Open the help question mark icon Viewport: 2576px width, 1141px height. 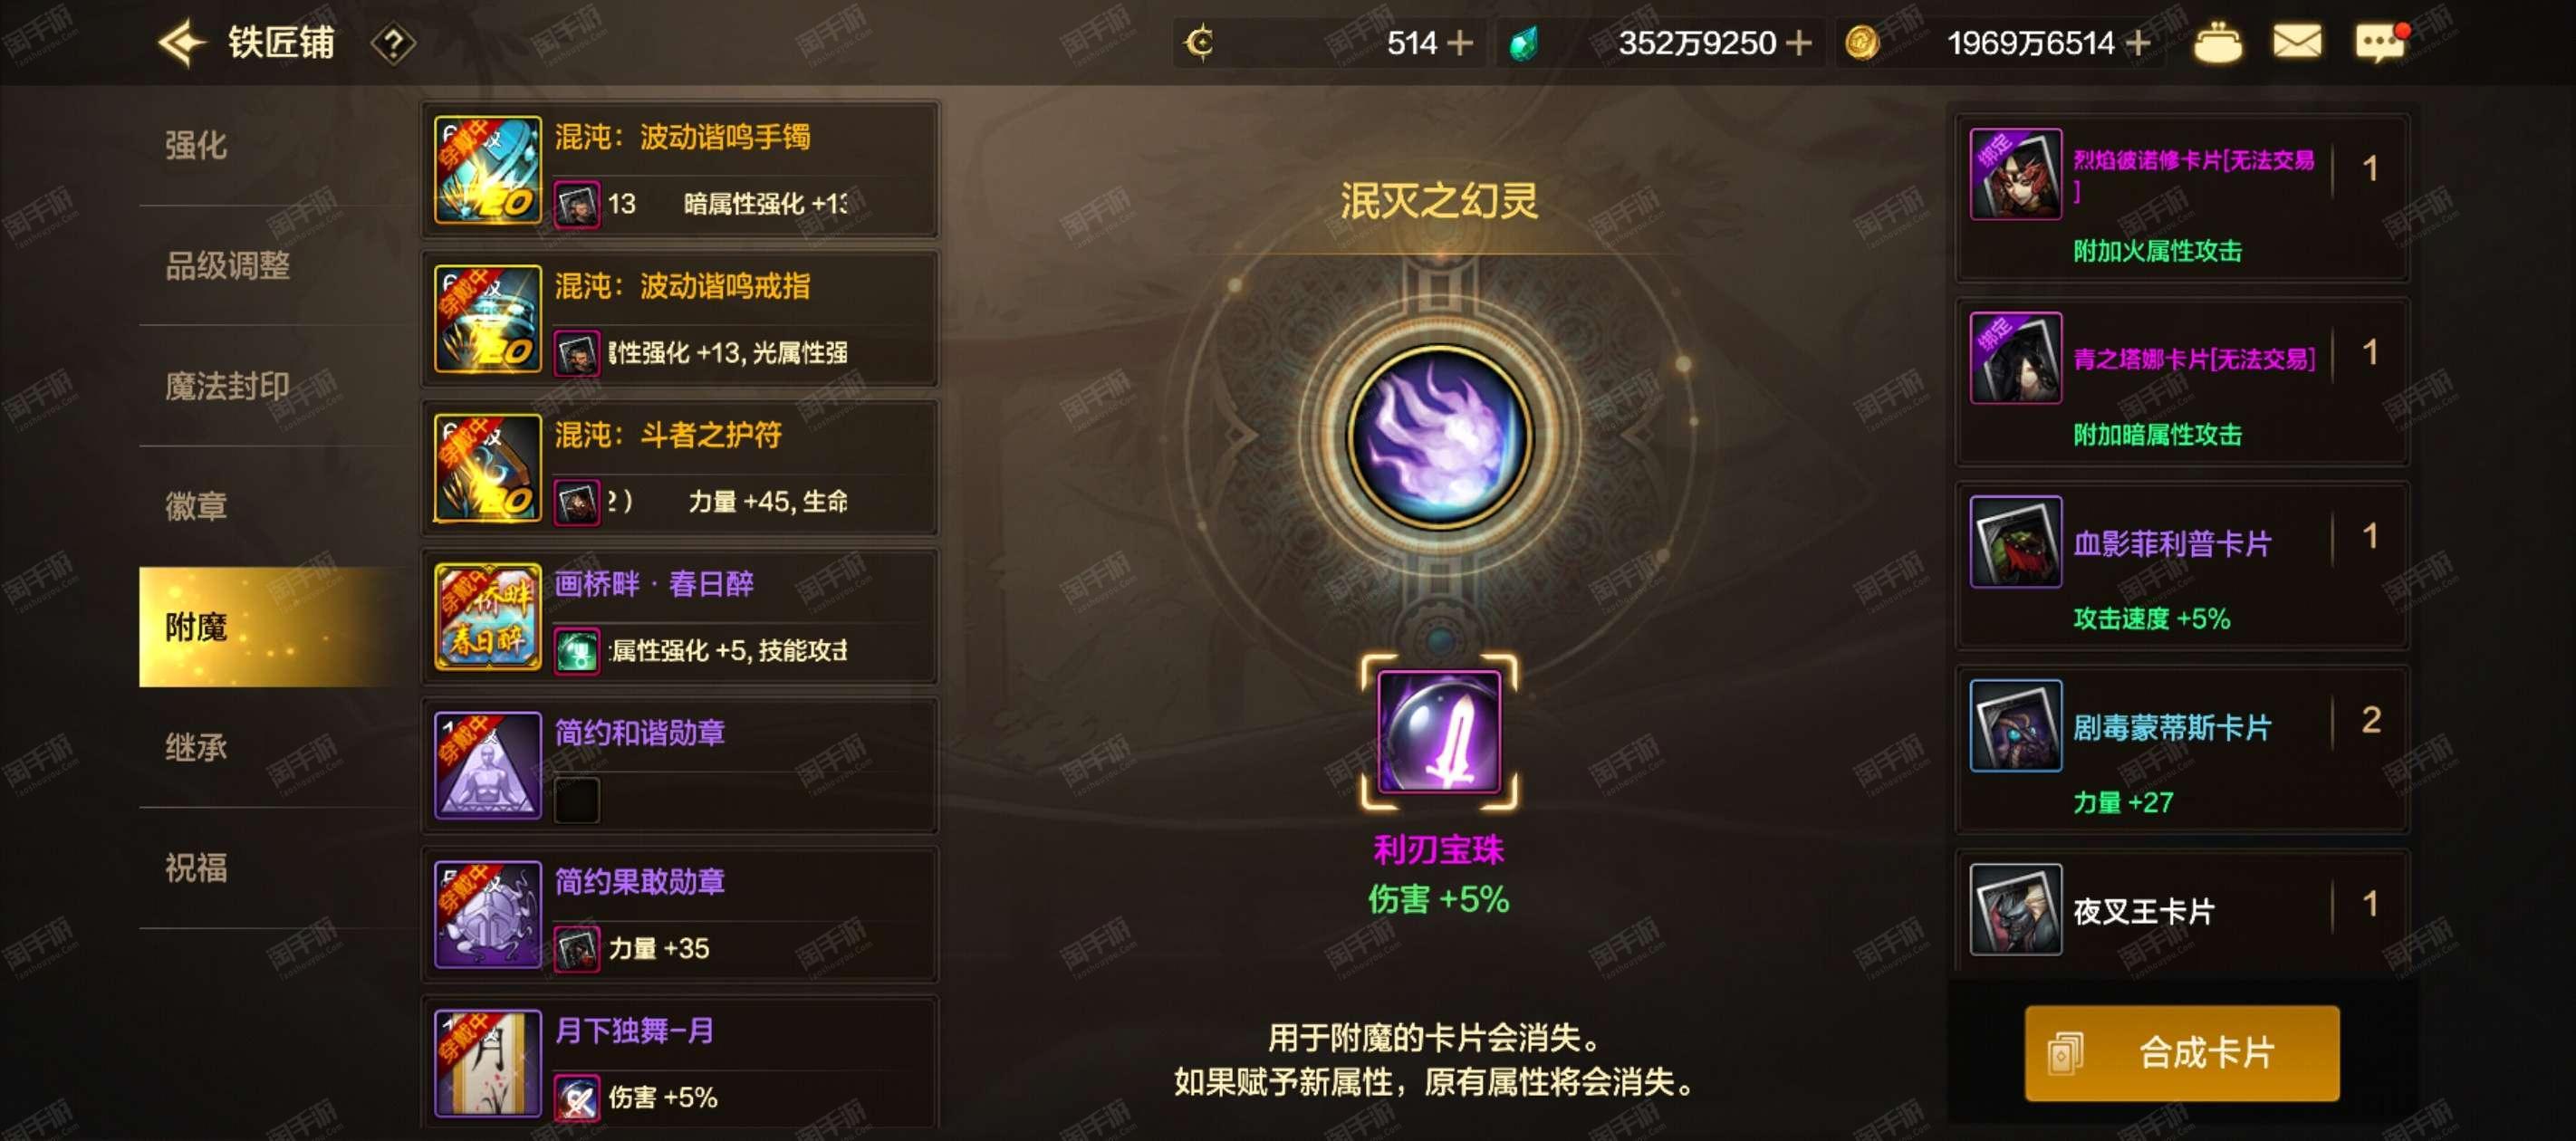click(393, 44)
